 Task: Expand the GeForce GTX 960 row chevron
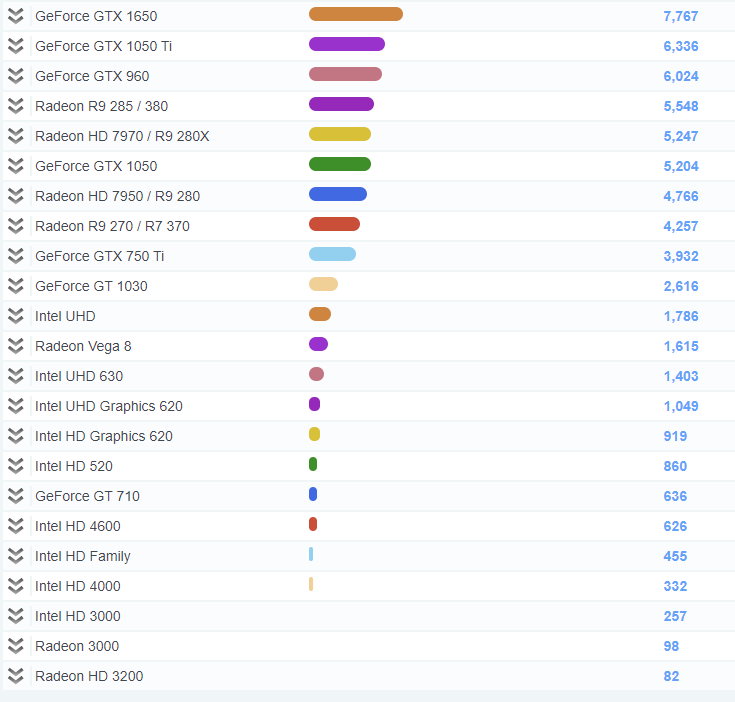[15, 76]
